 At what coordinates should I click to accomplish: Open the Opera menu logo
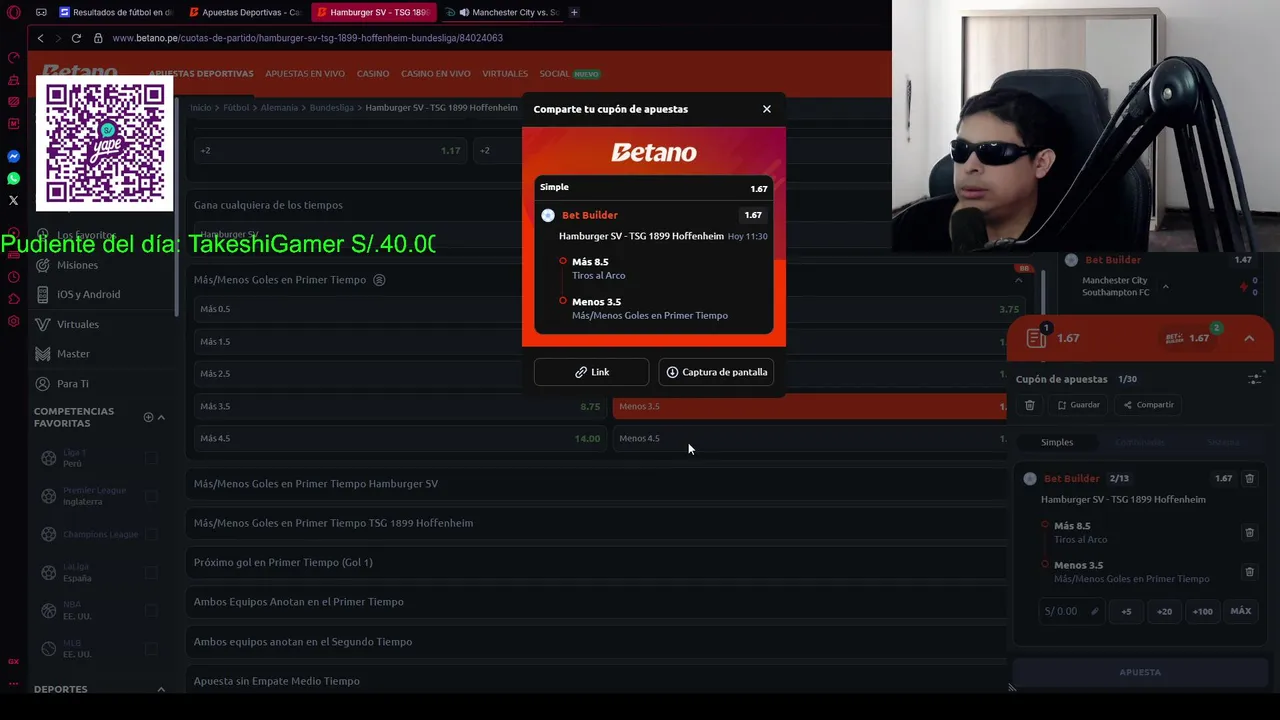pyautogui.click(x=14, y=12)
